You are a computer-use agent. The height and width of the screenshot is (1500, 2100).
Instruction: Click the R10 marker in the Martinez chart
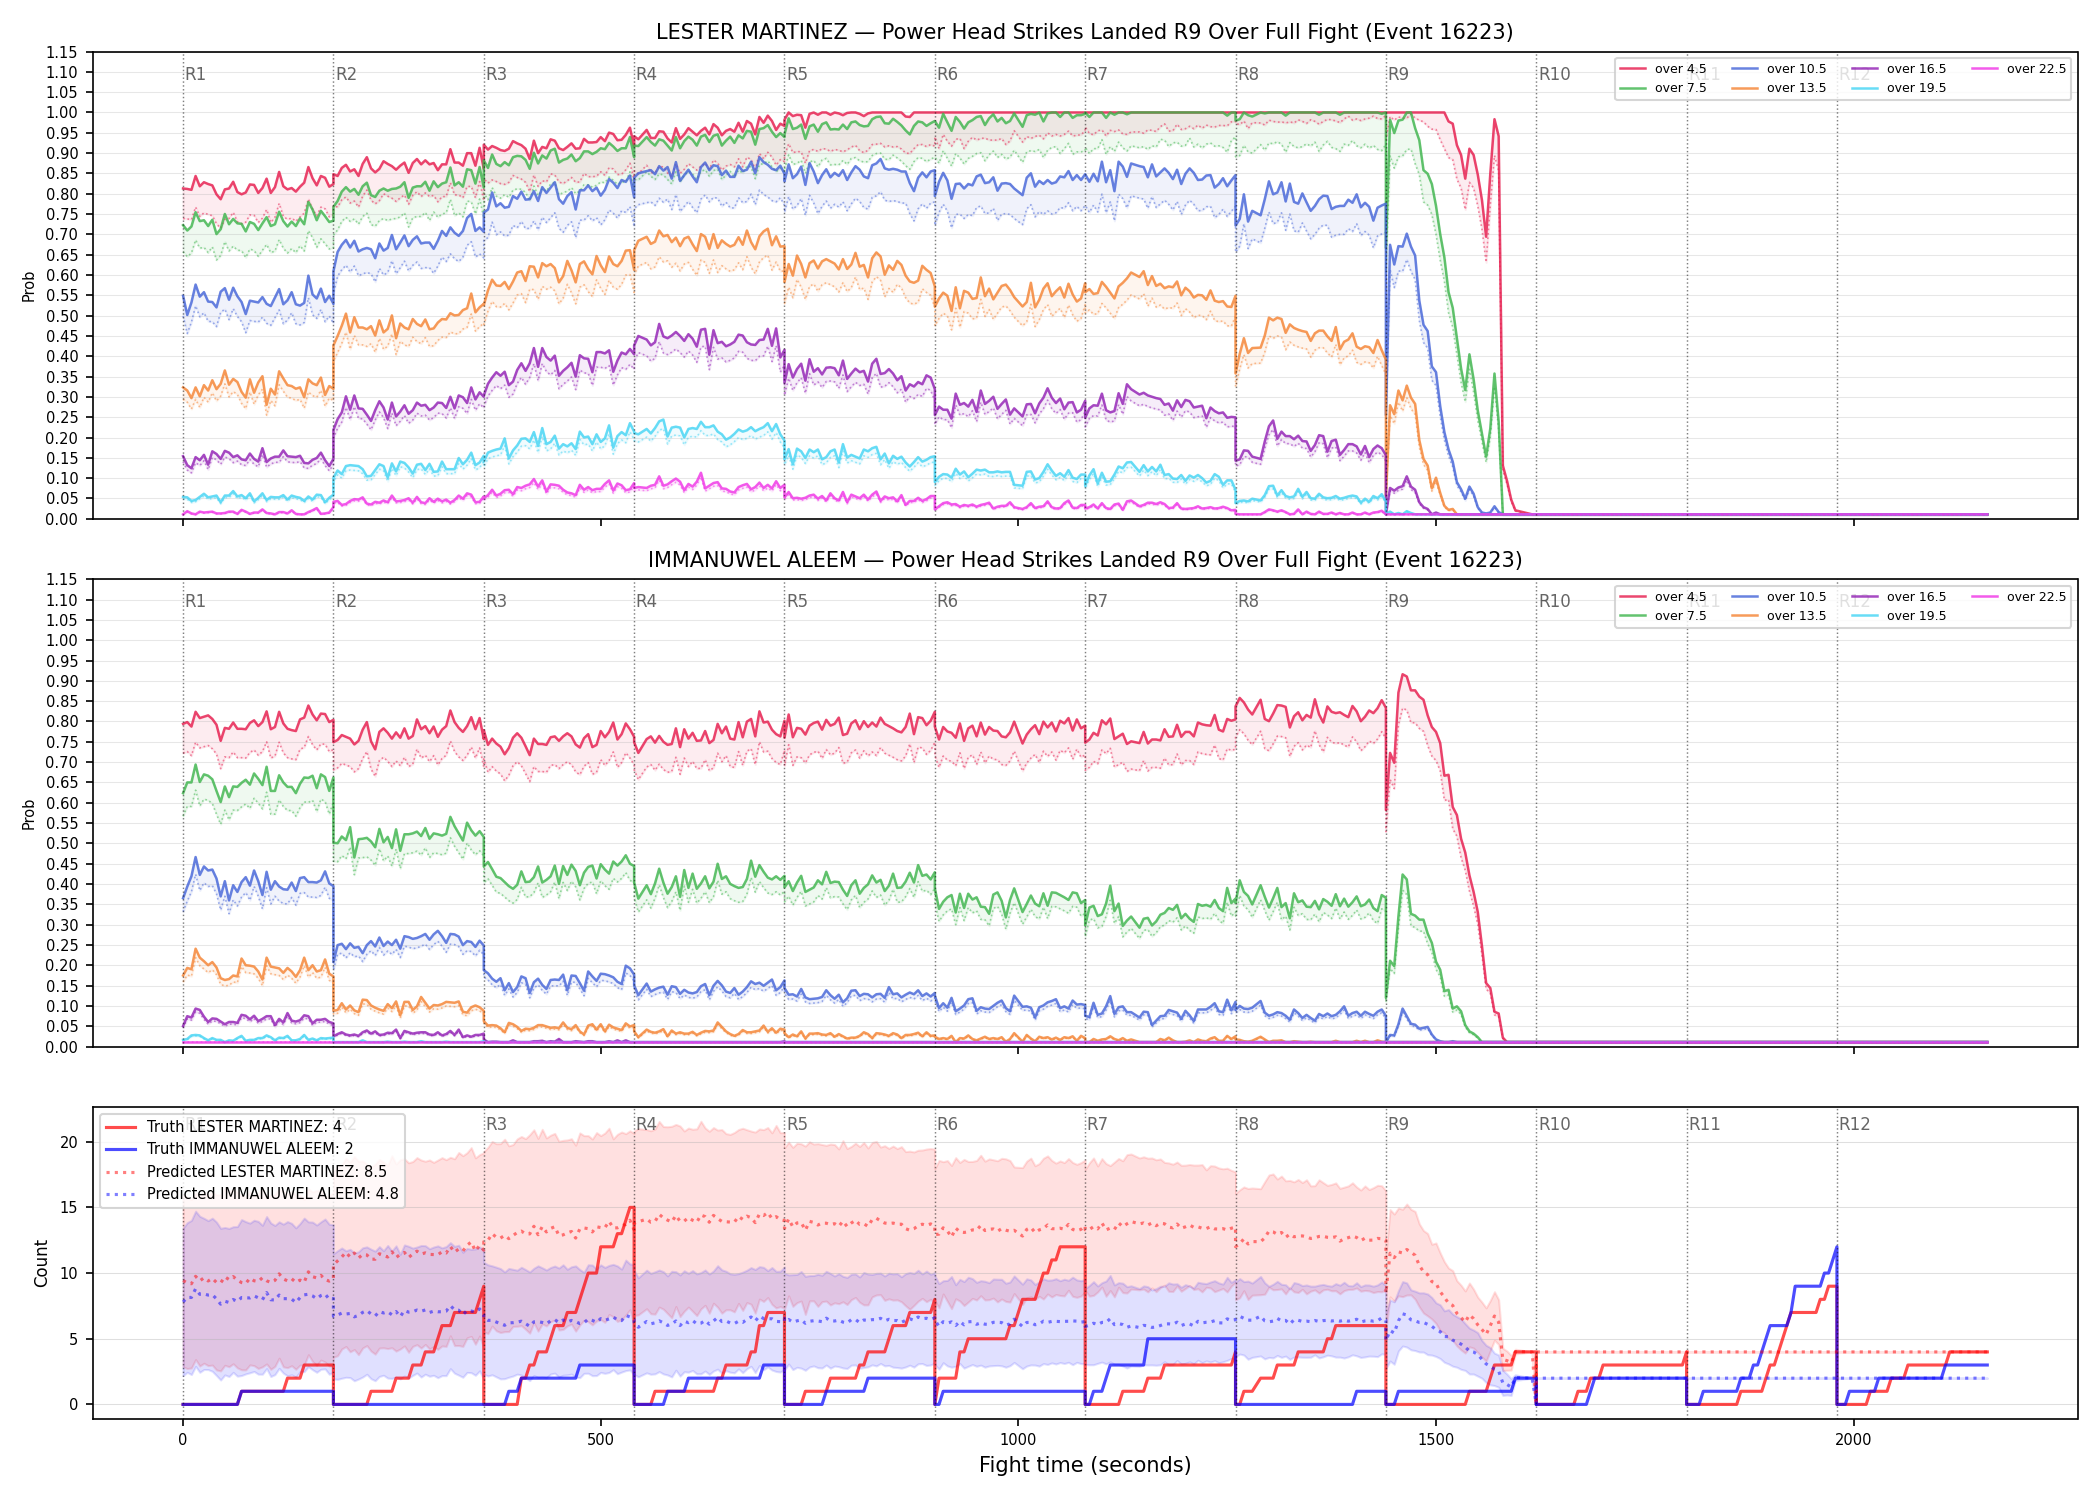(x=1554, y=74)
